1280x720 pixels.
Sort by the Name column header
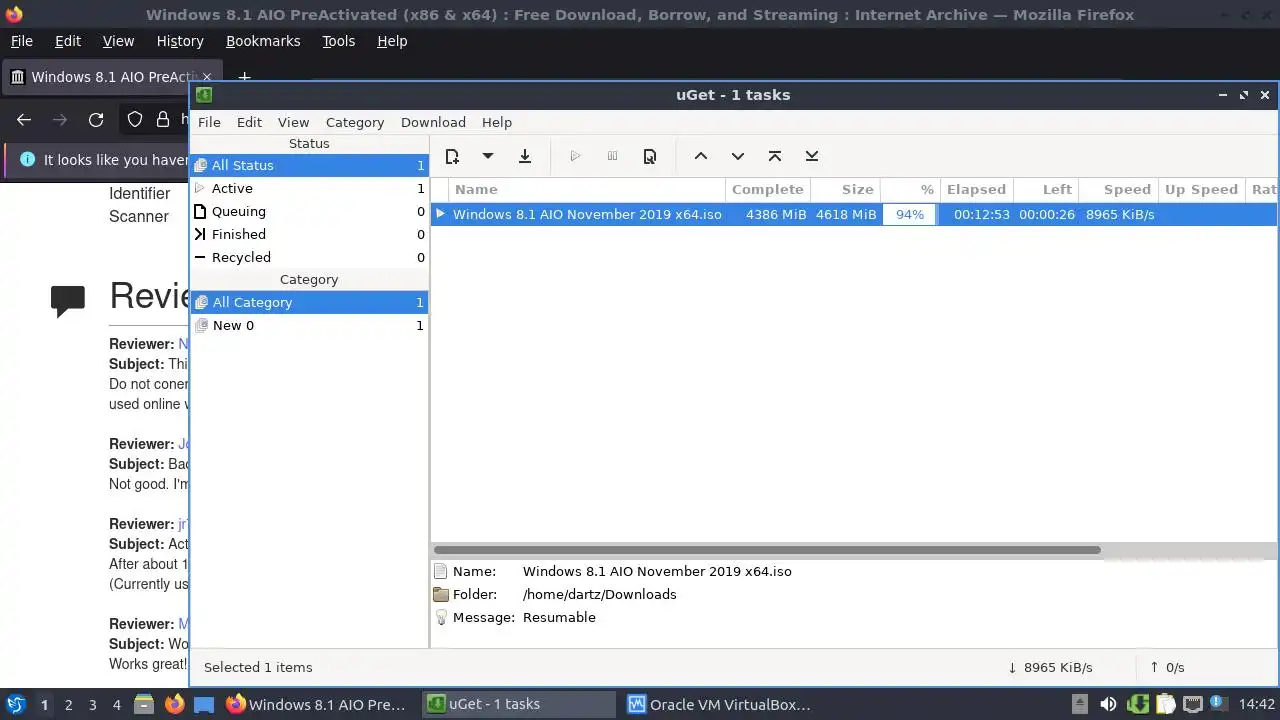[x=587, y=189]
